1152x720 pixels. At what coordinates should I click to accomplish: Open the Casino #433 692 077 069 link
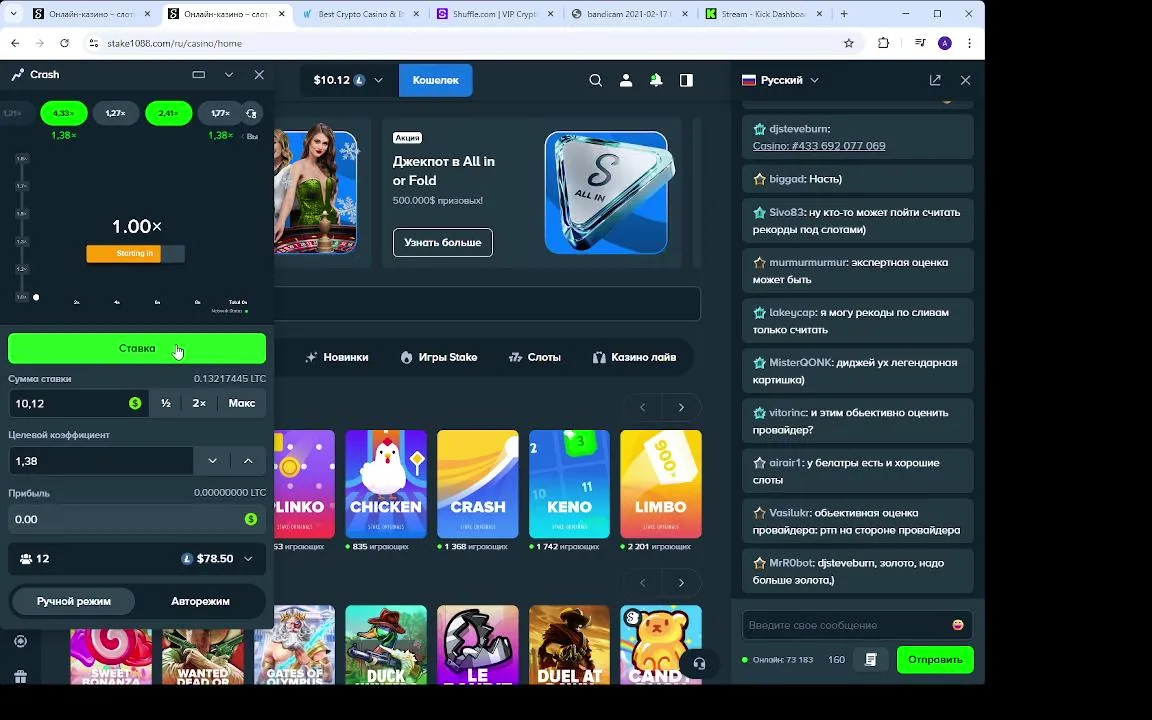coord(818,145)
